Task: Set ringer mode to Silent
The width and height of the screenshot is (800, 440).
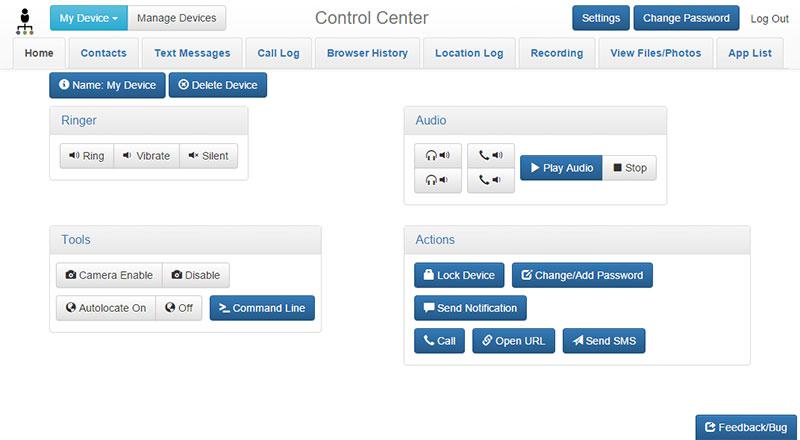Action: (x=208, y=156)
